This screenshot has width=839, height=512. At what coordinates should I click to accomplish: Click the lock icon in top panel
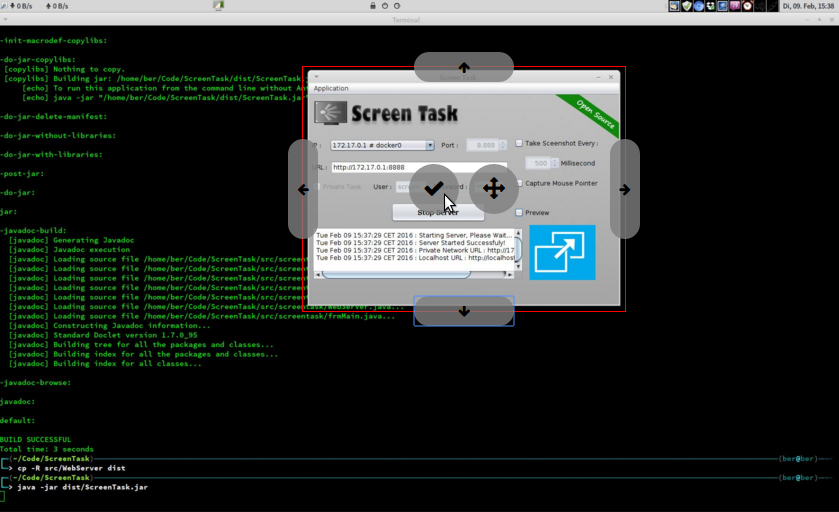pos(373,6)
